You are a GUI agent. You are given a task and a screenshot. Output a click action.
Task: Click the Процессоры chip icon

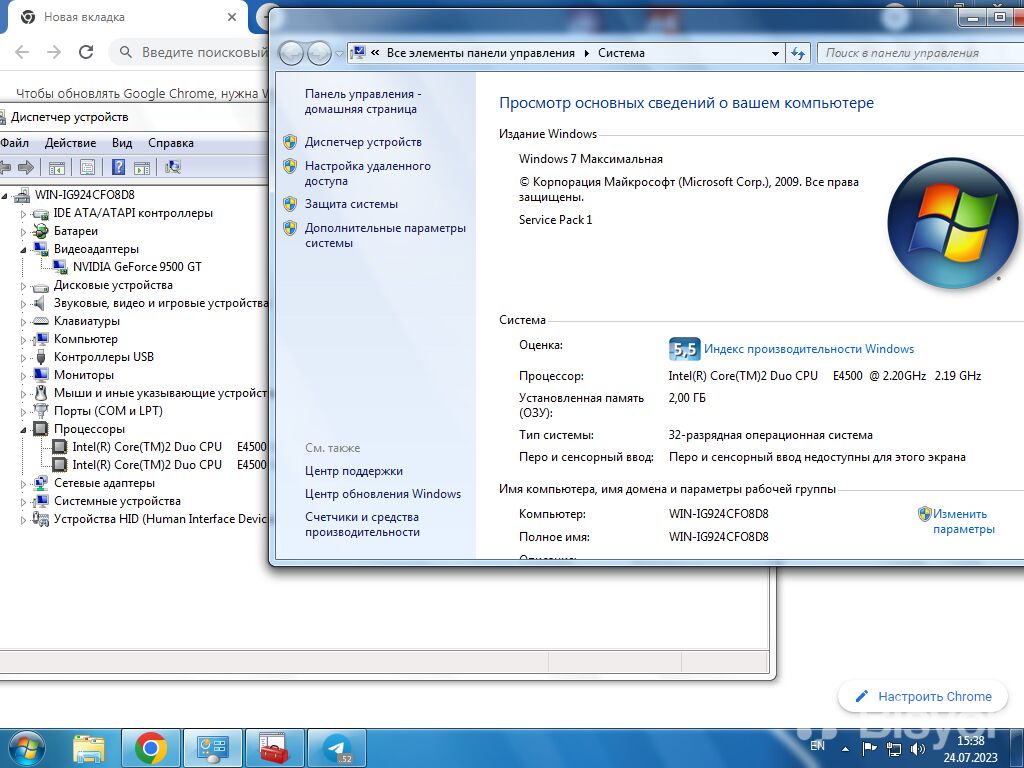click(40, 428)
